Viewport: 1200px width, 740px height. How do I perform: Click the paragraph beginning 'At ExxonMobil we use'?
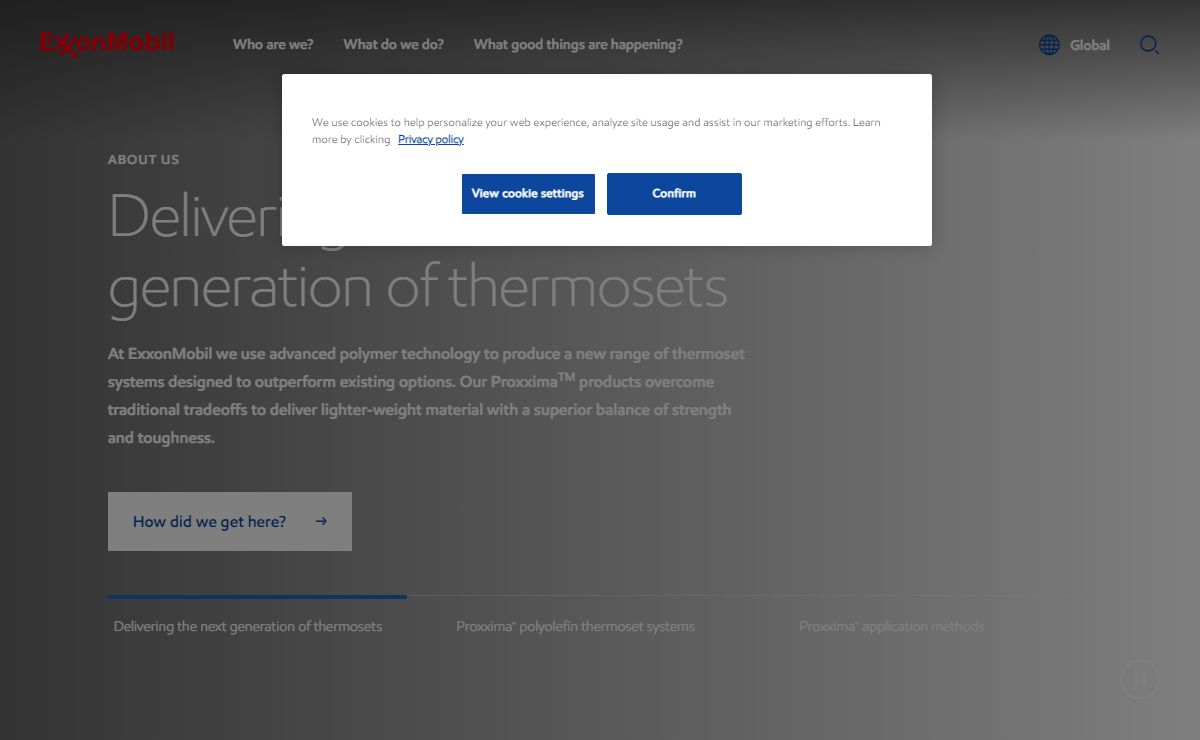click(x=427, y=396)
